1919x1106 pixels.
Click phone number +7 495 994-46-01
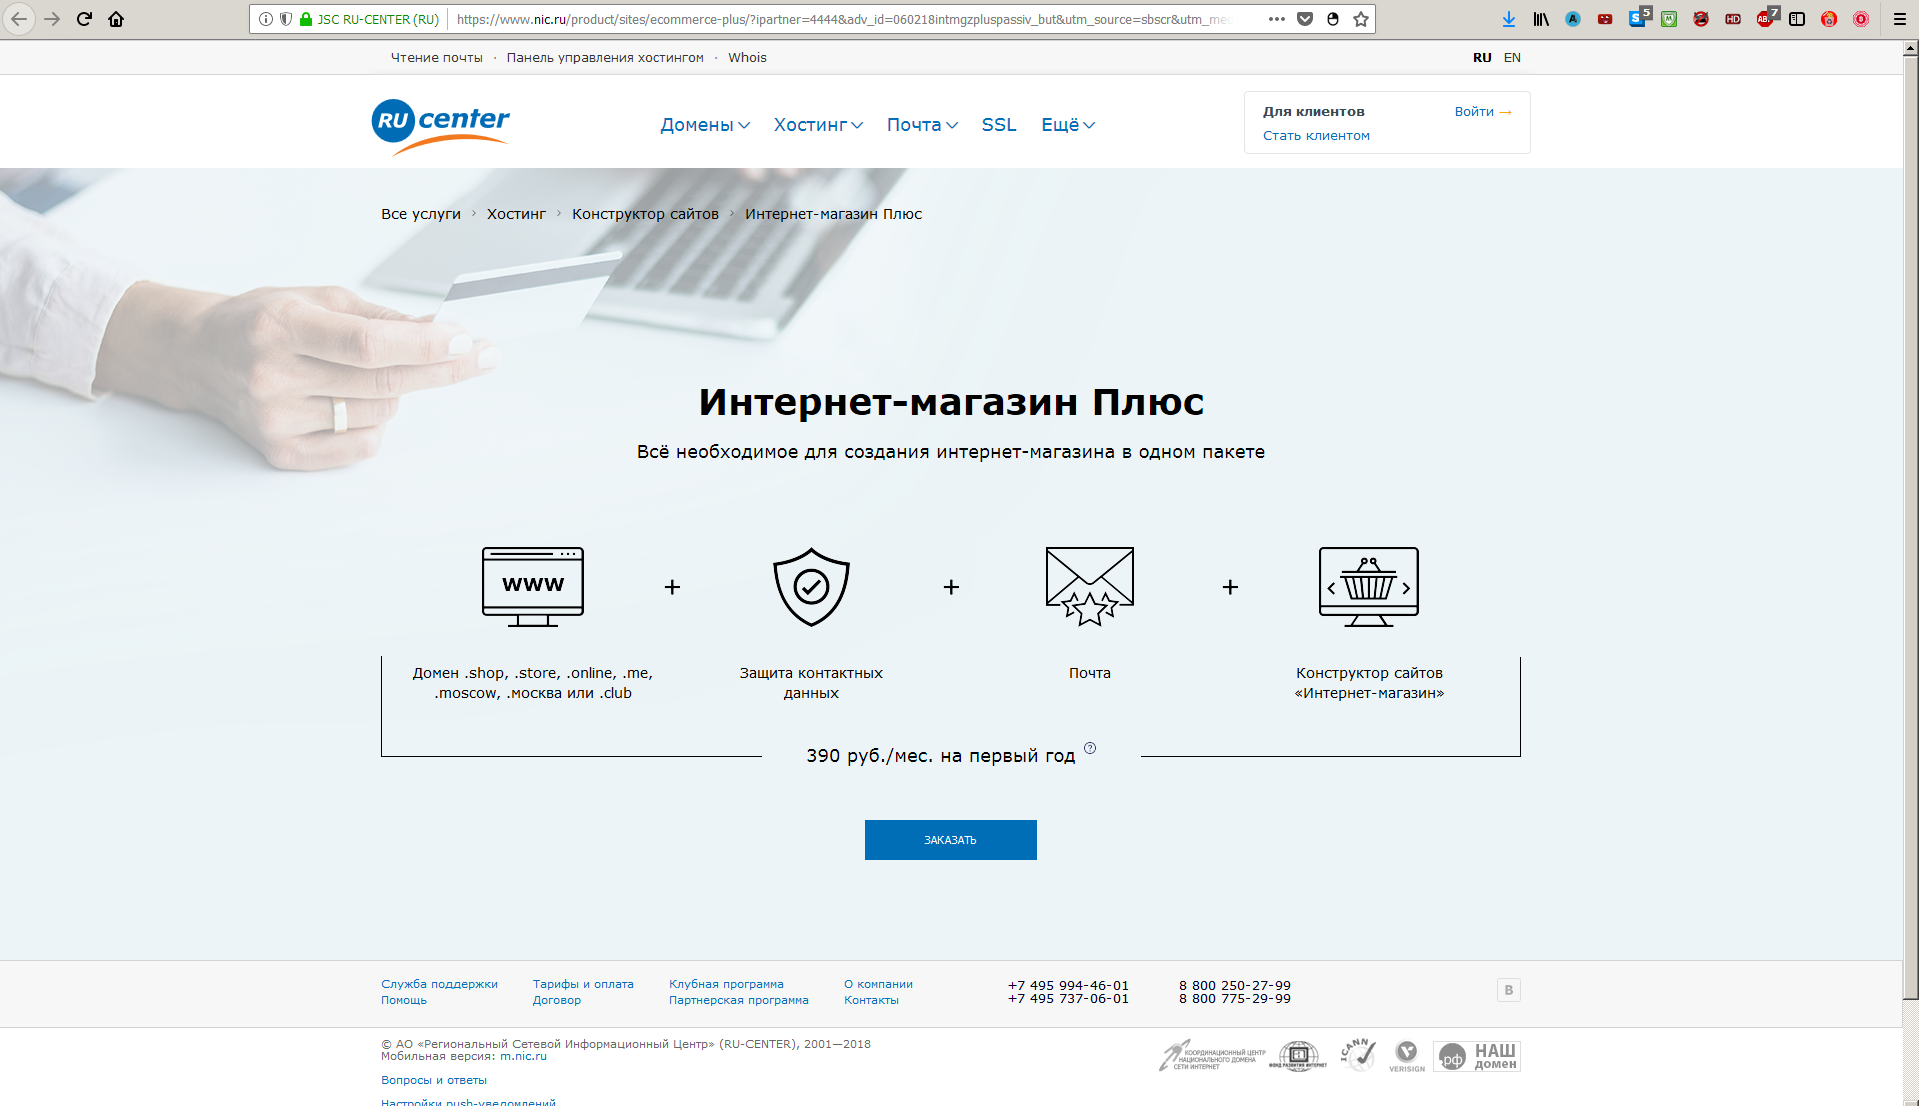[1068, 985]
